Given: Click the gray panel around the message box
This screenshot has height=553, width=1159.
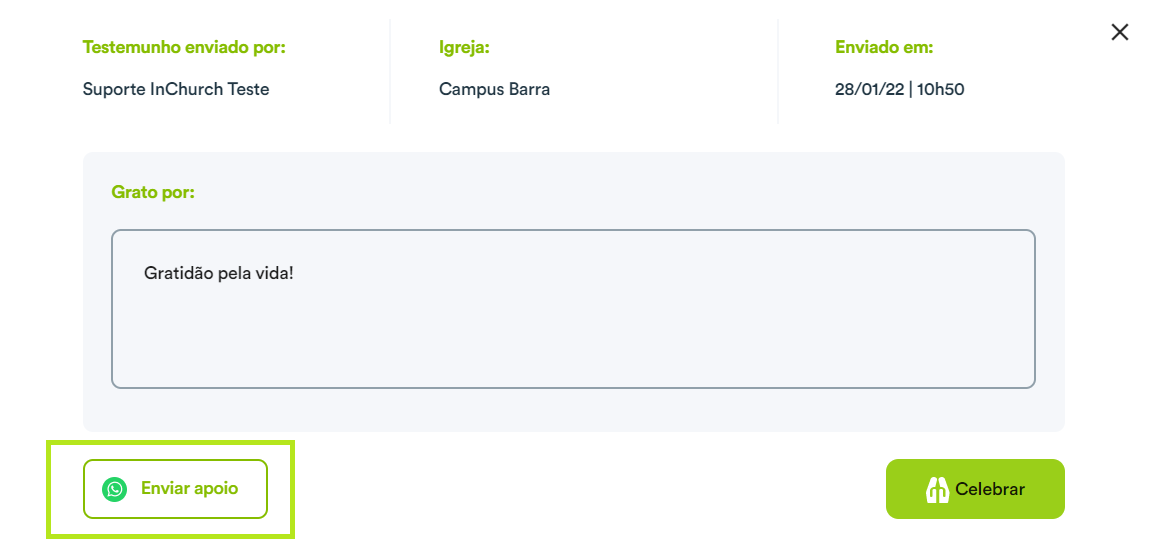Looking at the screenshot, I should [573, 410].
